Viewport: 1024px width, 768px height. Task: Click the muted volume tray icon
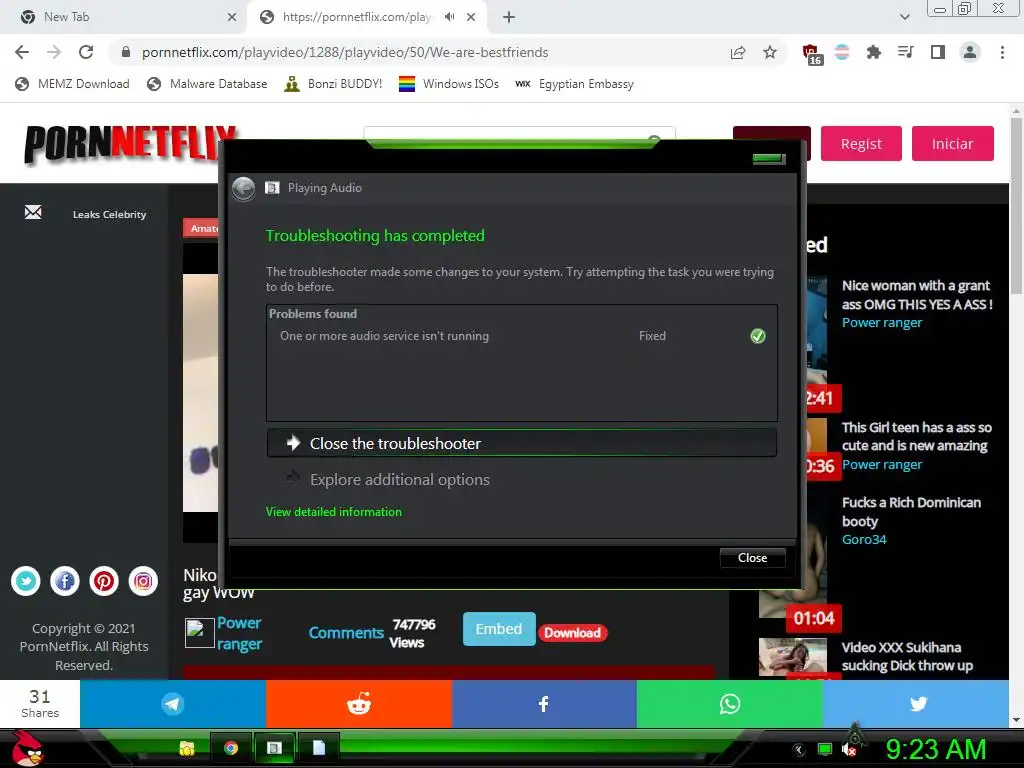pyautogui.click(x=849, y=750)
